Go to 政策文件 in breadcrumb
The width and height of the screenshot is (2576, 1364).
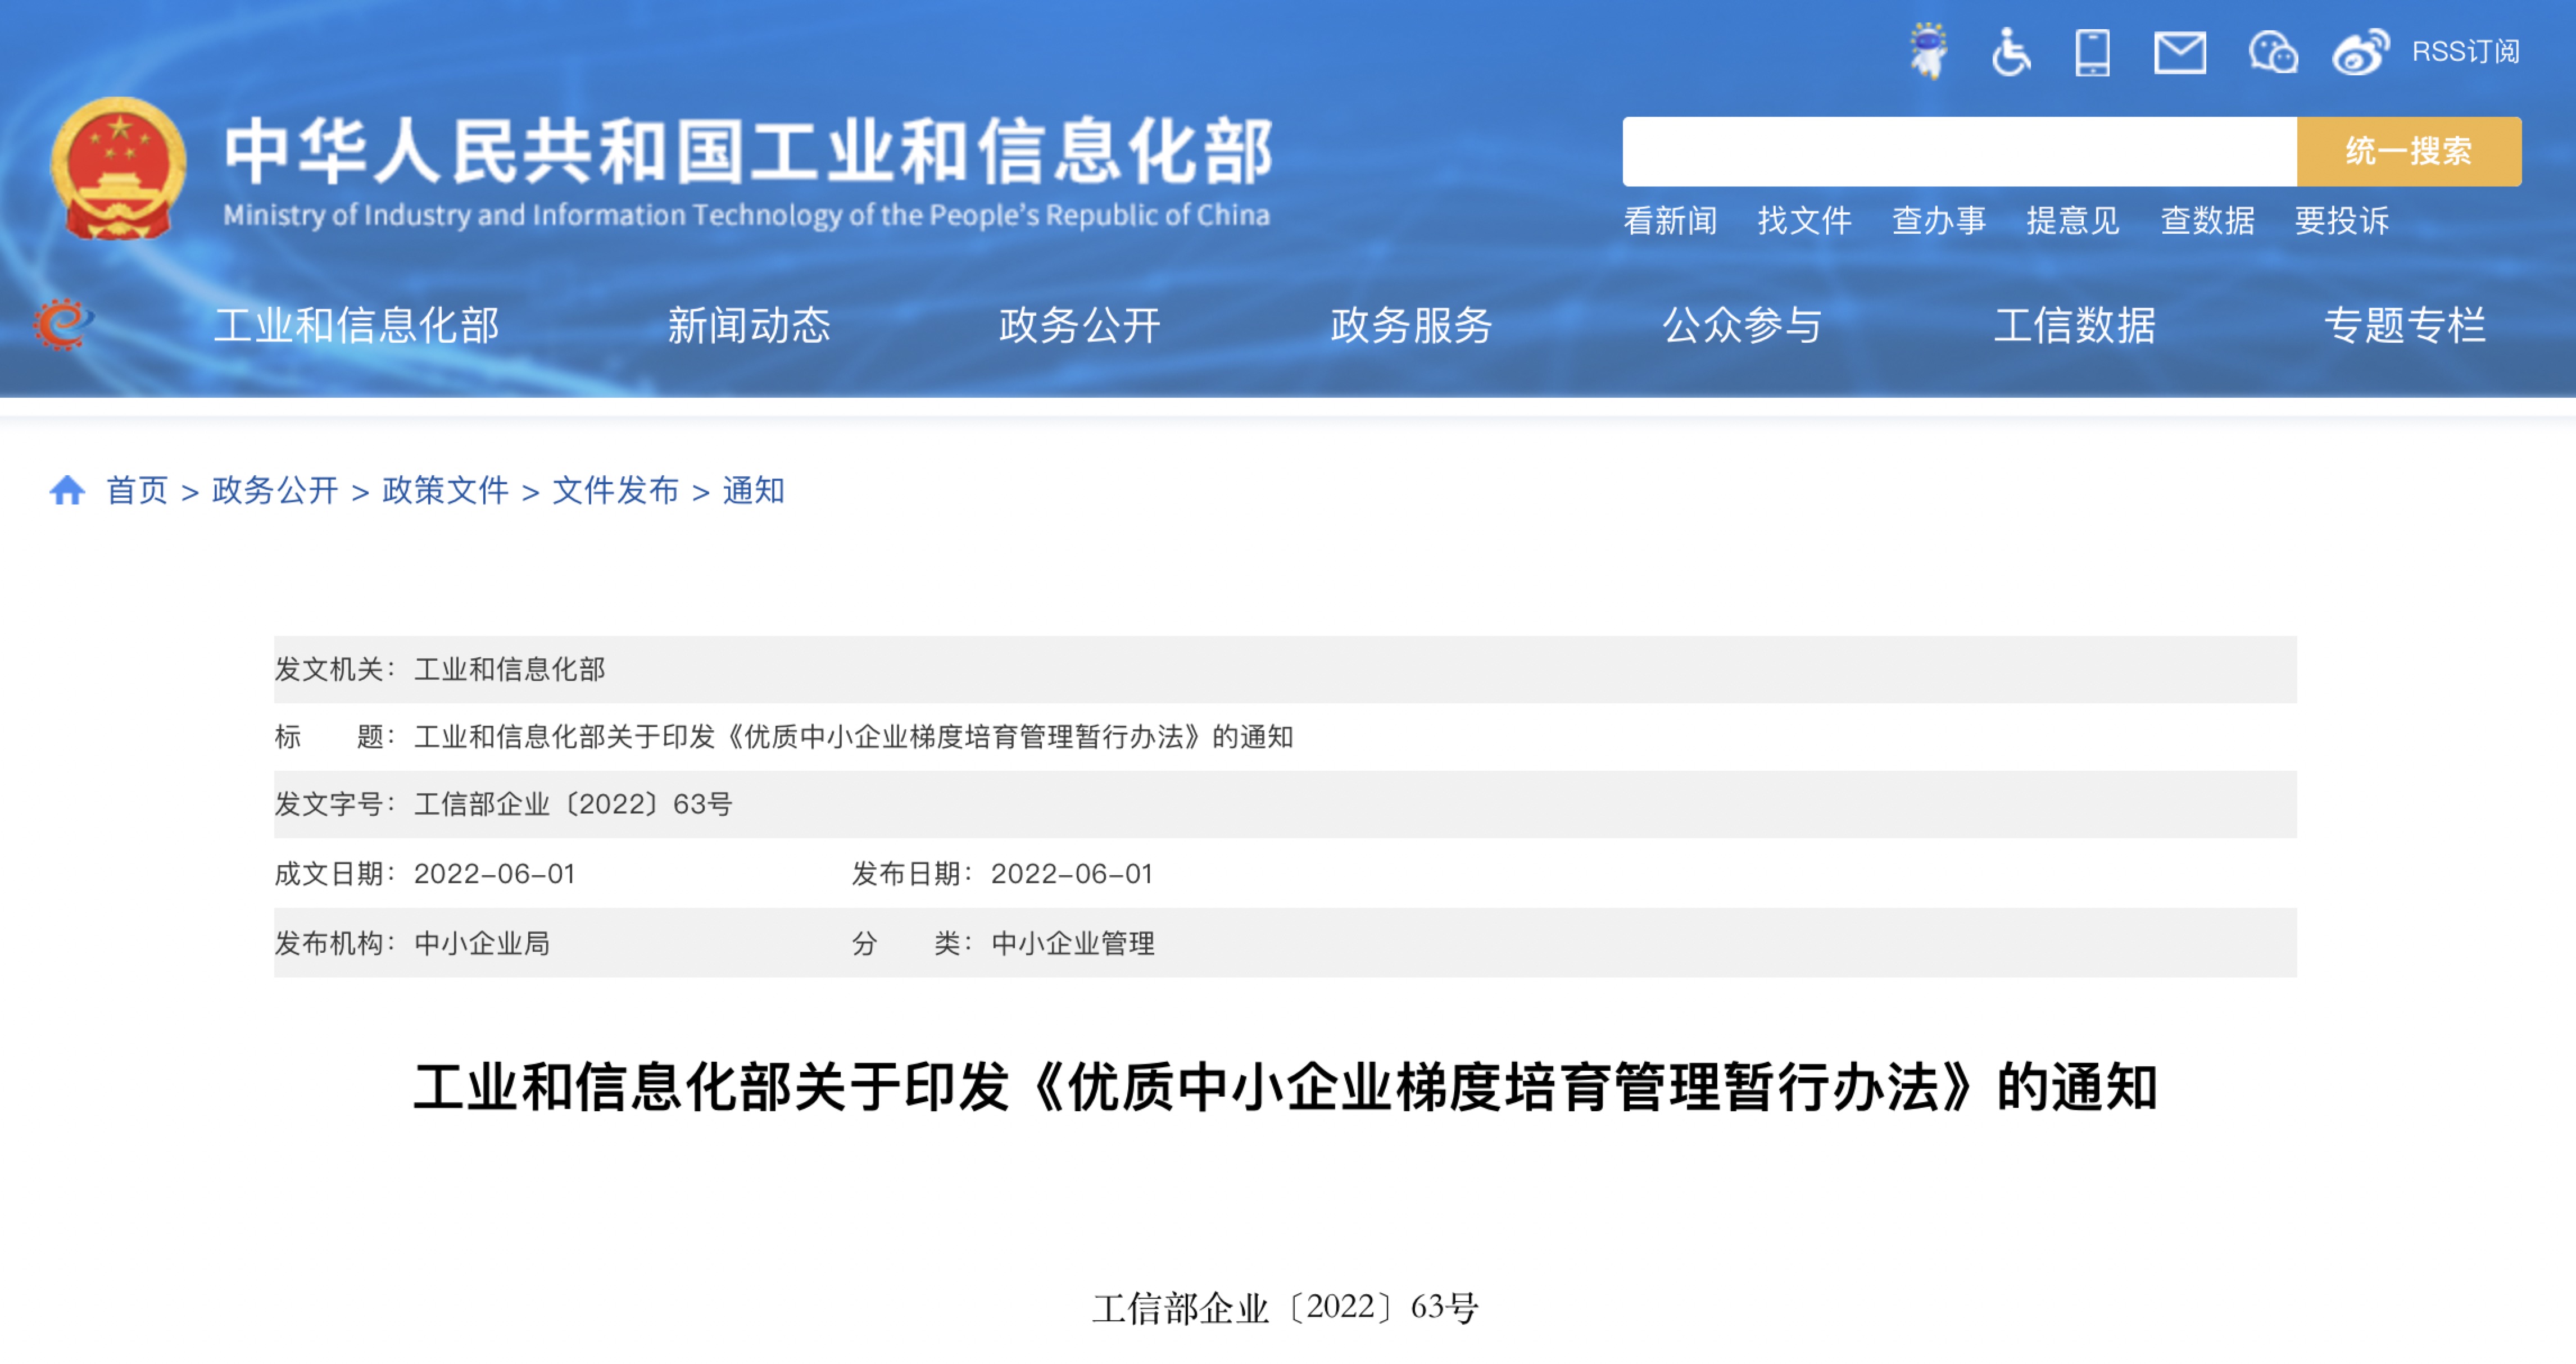coord(445,490)
